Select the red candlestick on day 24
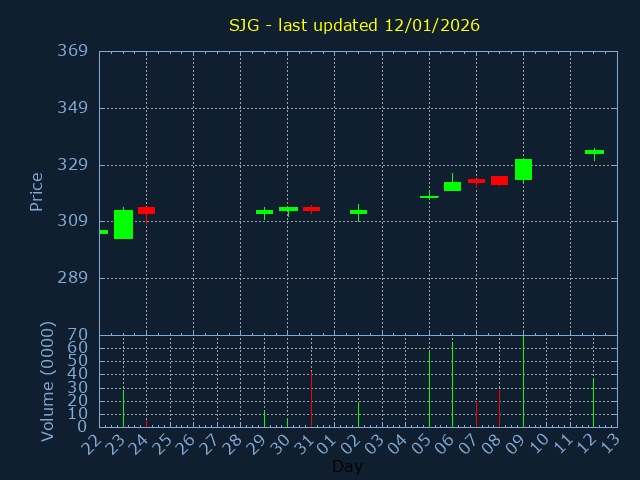Image resolution: width=640 pixels, height=480 pixels. (x=146, y=210)
